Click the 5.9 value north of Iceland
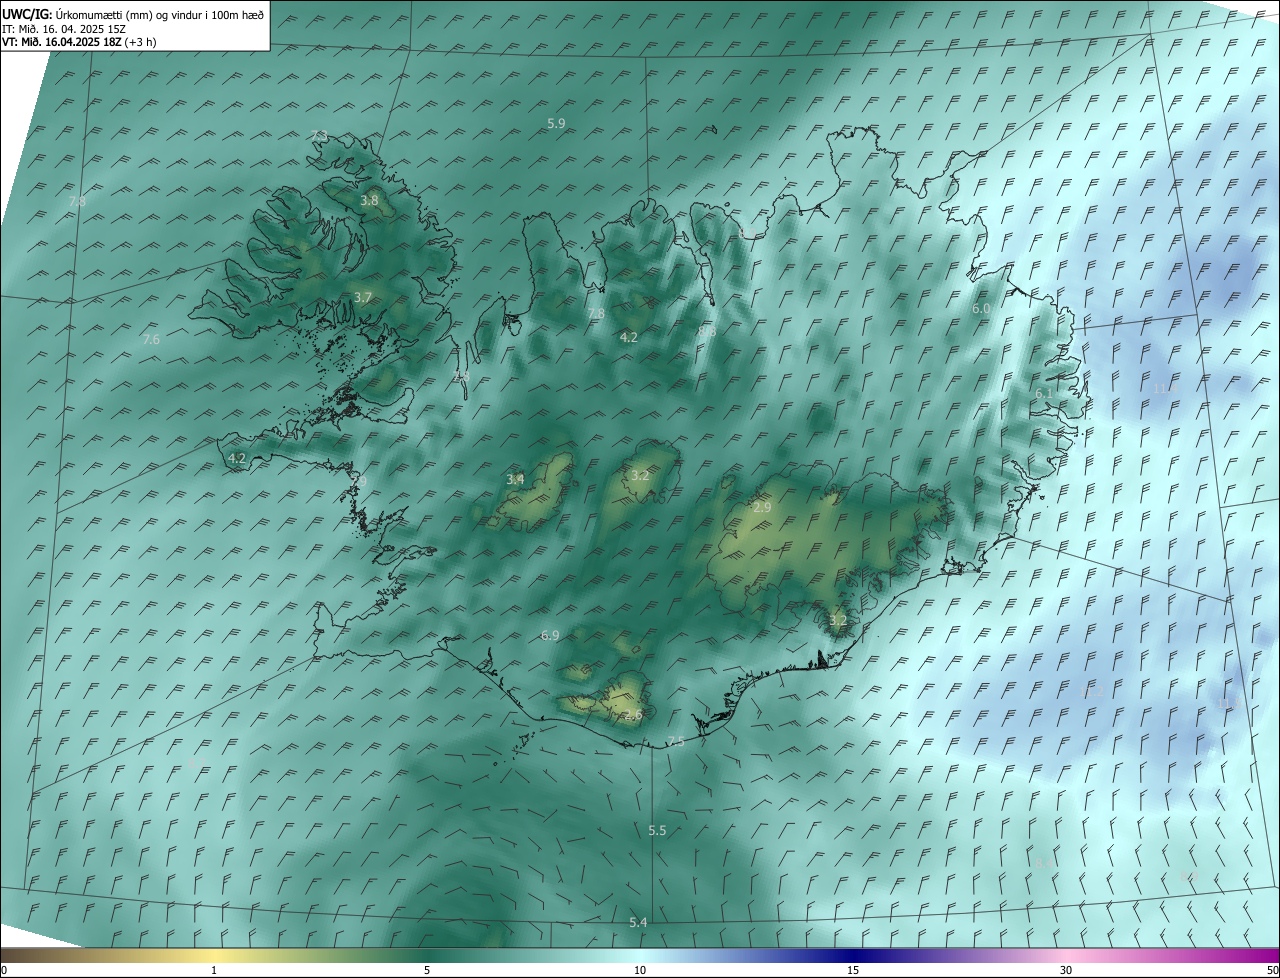The width and height of the screenshot is (1280, 978). tap(557, 123)
